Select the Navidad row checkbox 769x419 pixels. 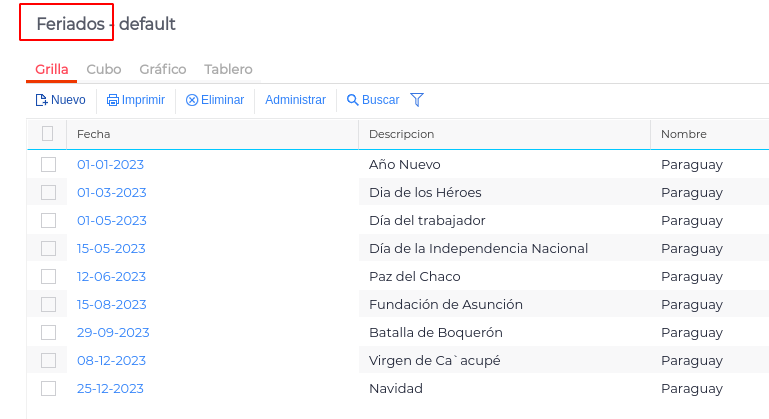48,388
